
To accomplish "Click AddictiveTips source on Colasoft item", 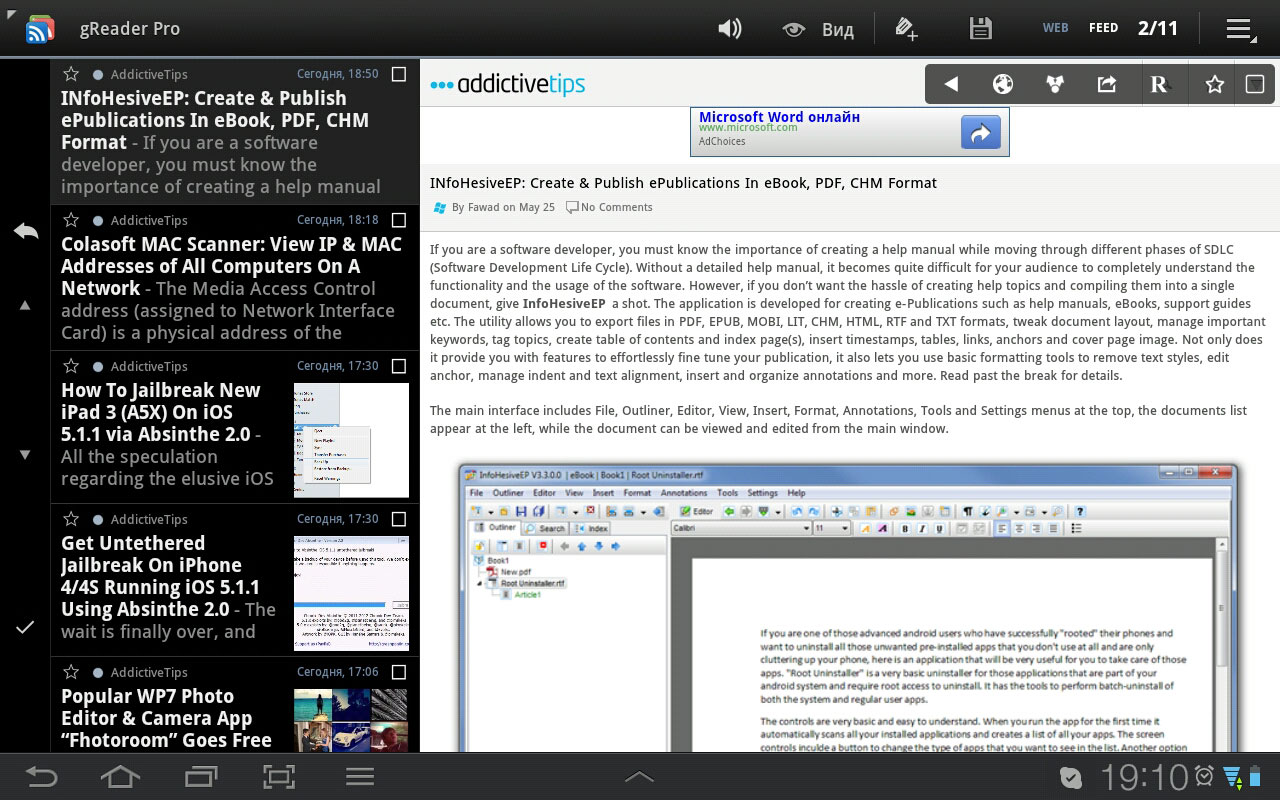I will pos(149,220).
